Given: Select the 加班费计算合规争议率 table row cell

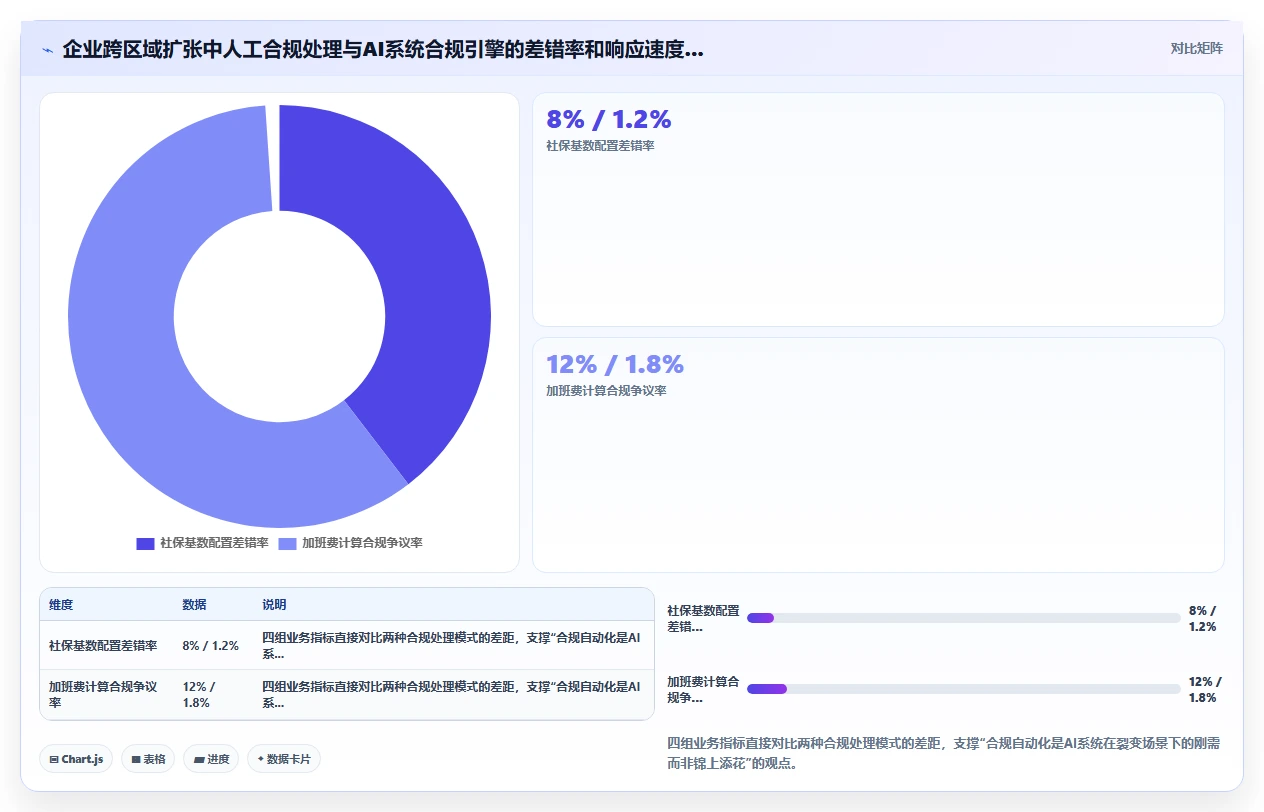Looking at the screenshot, I should [x=106, y=695].
